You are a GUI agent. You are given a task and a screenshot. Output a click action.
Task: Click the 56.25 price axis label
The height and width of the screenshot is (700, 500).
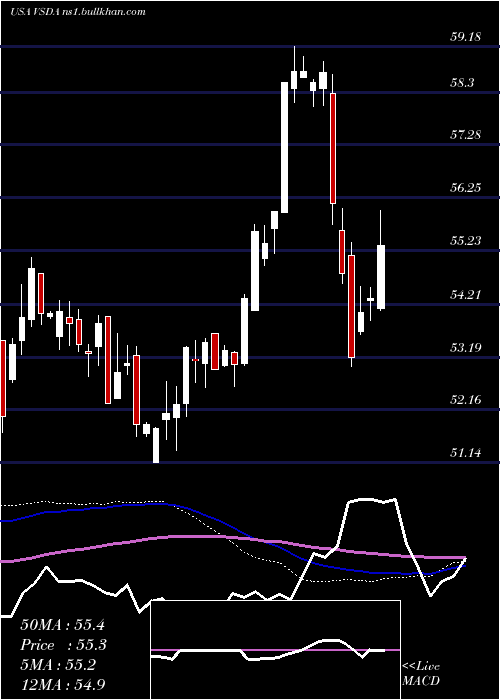465,188
